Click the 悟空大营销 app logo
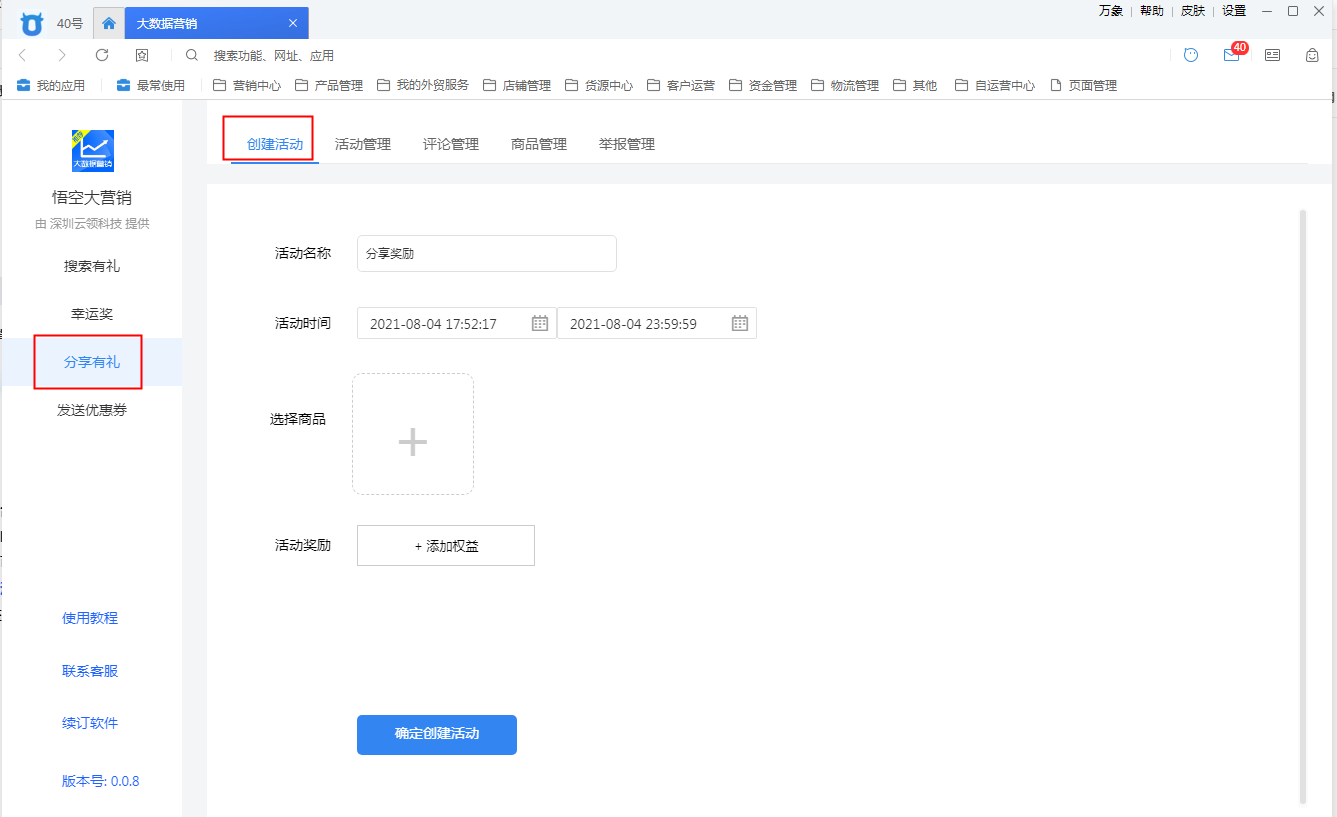The height and width of the screenshot is (817, 1337). 92,151
